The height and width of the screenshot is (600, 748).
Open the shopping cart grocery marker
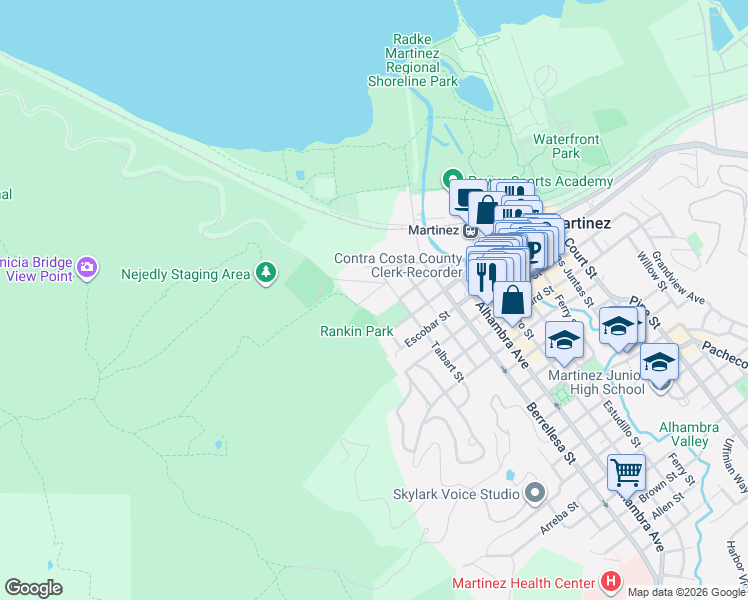coord(626,473)
